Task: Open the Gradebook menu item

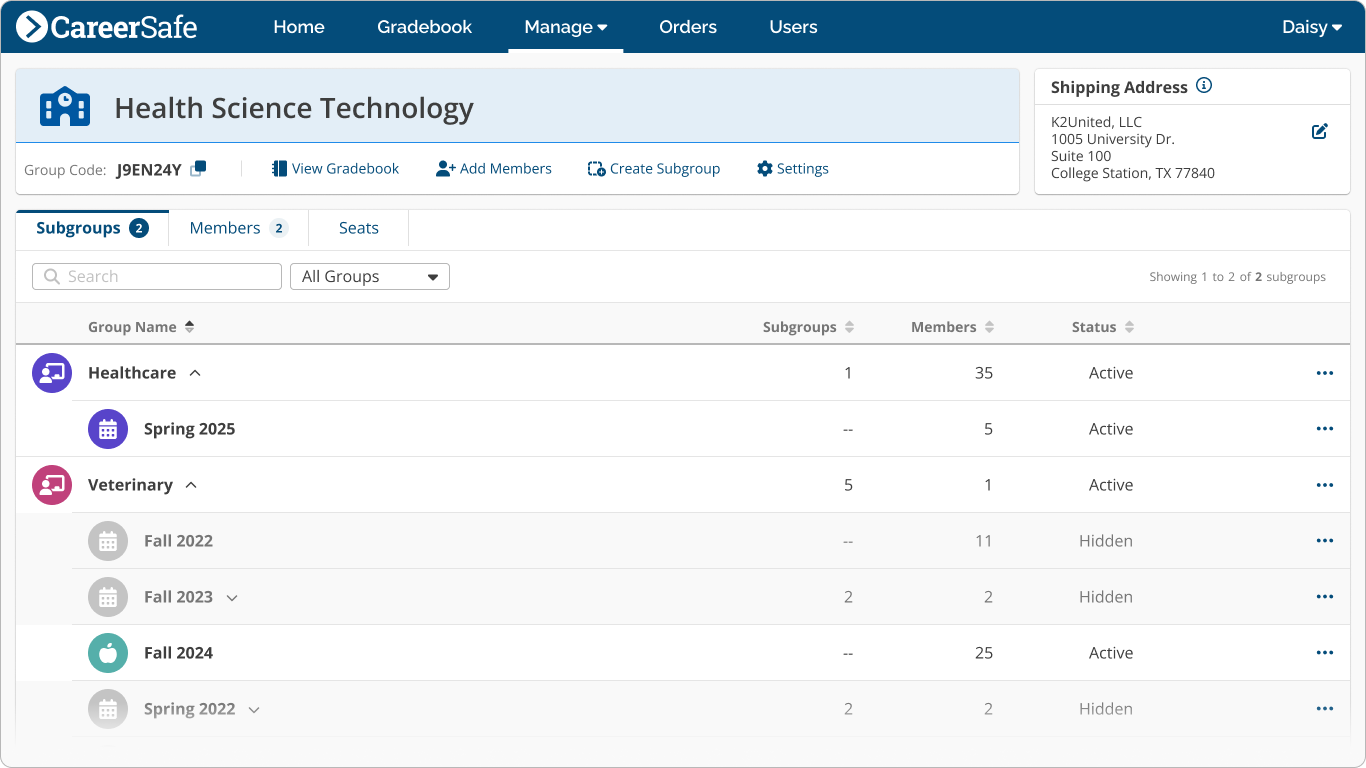Action: (424, 27)
